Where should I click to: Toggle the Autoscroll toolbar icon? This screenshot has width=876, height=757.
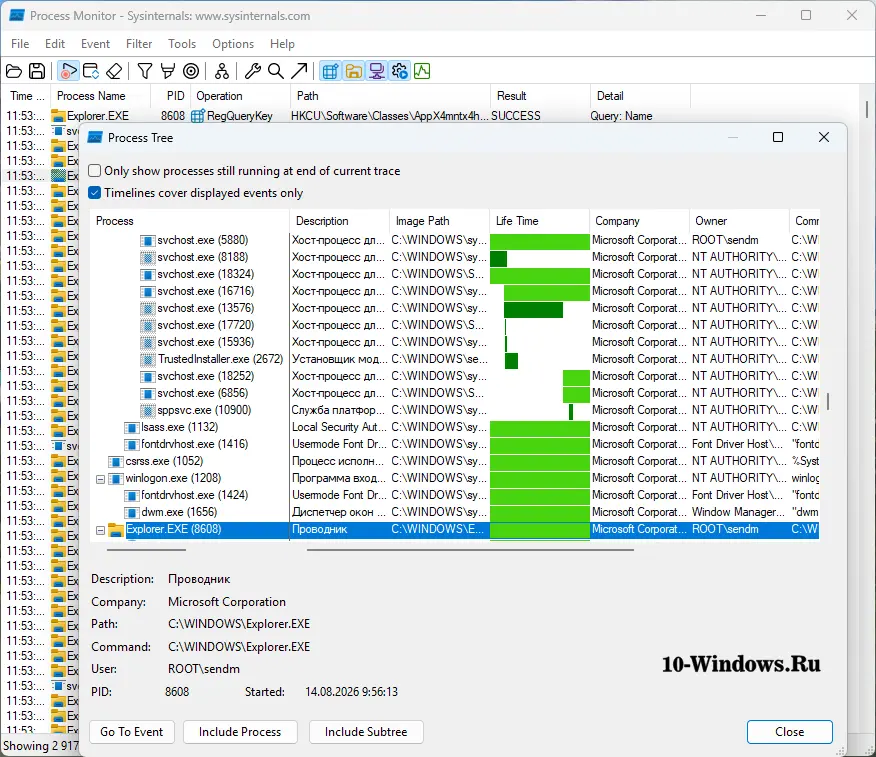click(91, 71)
